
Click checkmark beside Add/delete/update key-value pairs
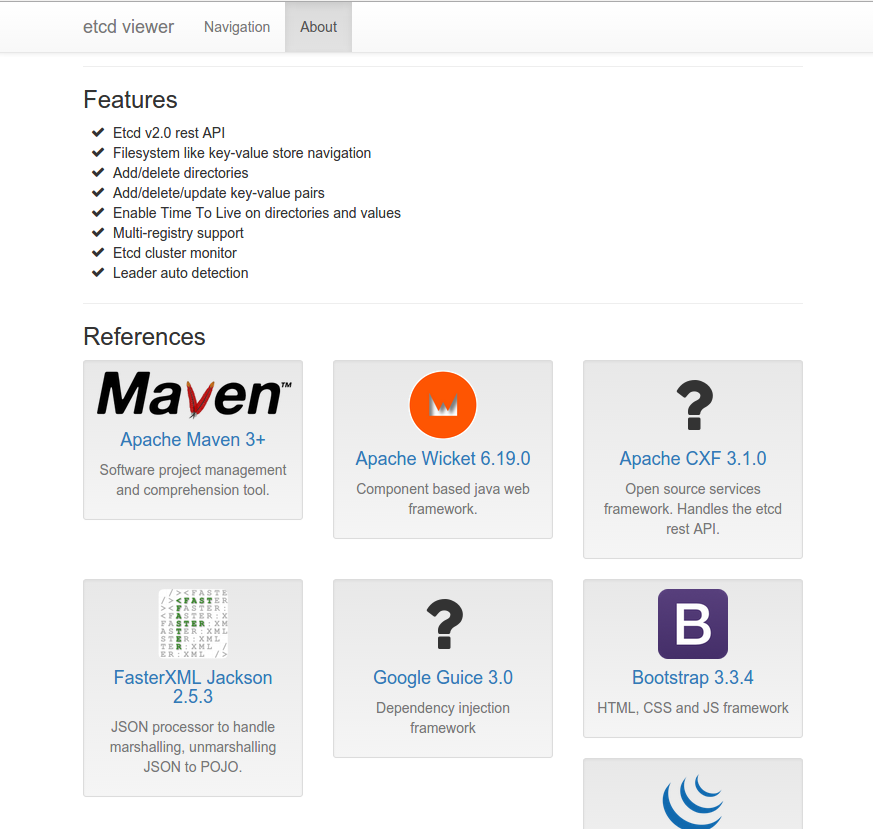[98, 193]
